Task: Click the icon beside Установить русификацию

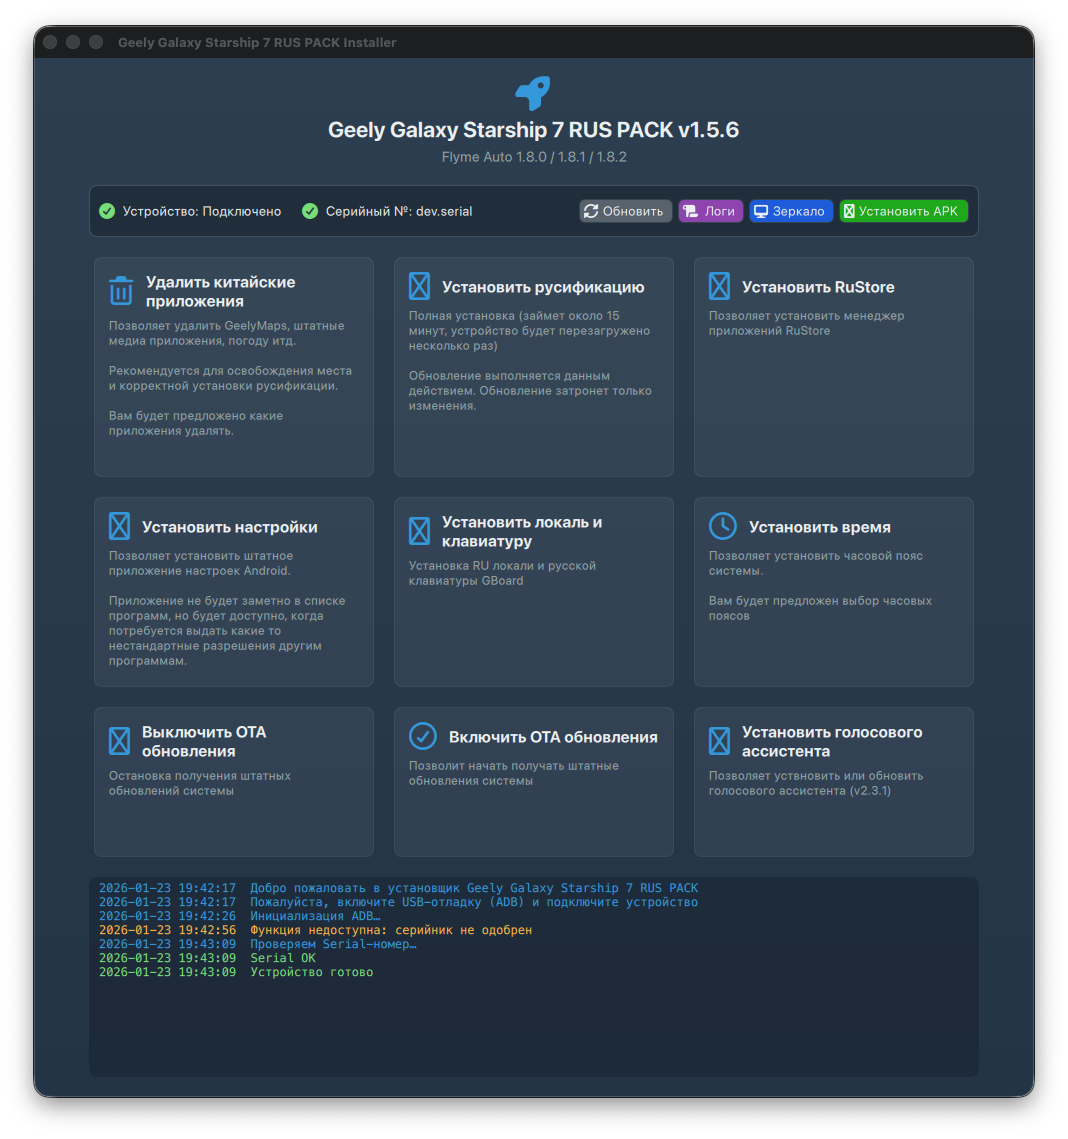Action: pos(420,286)
